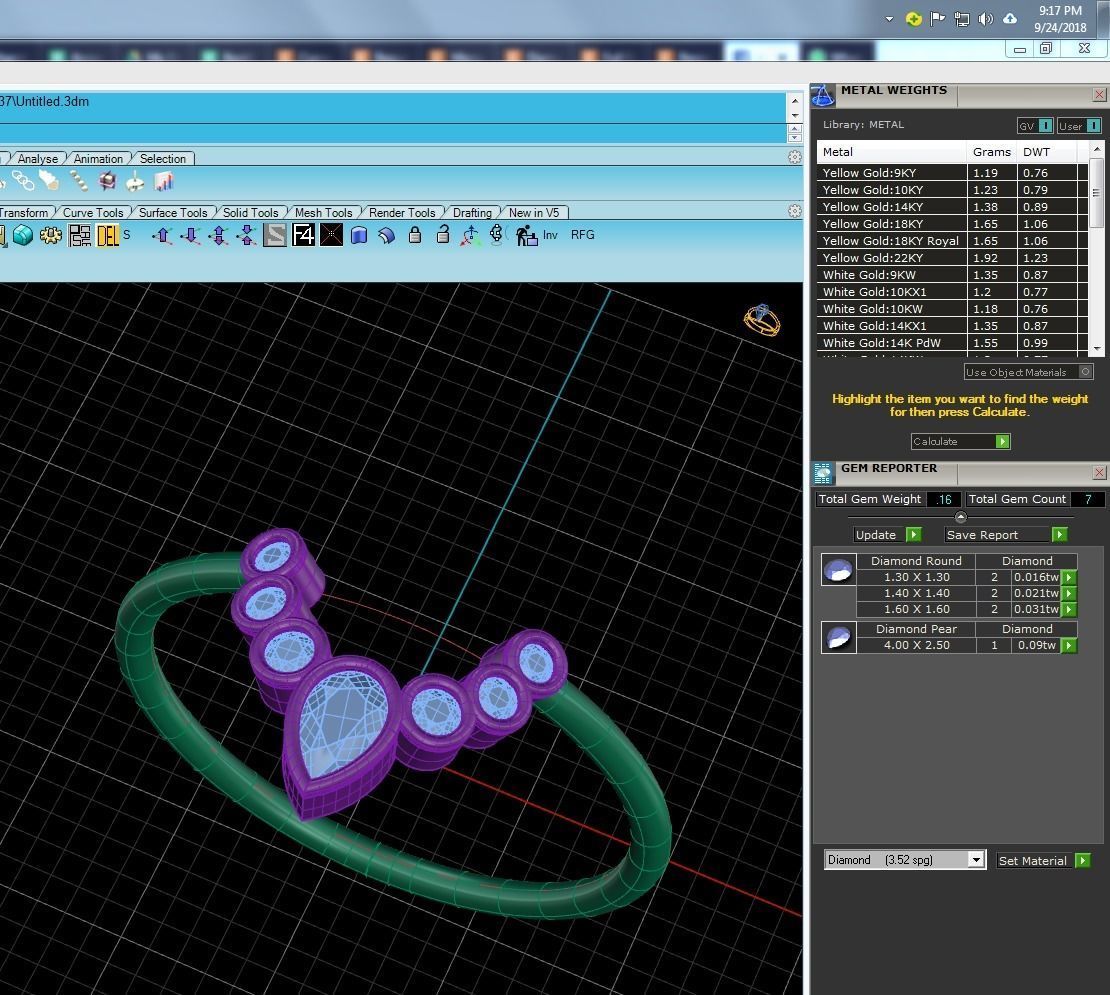Image resolution: width=1110 pixels, height=995 pixels.
Task: Click the chain links icon in toolbar
Action: [23, 181]
